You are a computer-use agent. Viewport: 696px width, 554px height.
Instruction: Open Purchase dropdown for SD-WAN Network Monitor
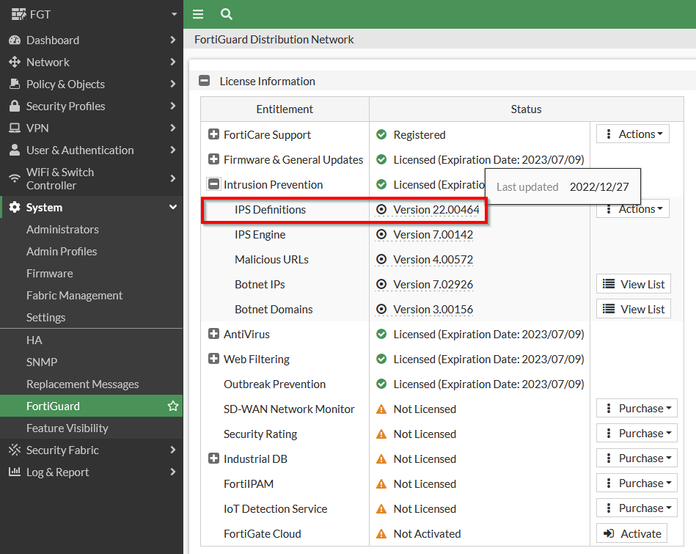636,409
